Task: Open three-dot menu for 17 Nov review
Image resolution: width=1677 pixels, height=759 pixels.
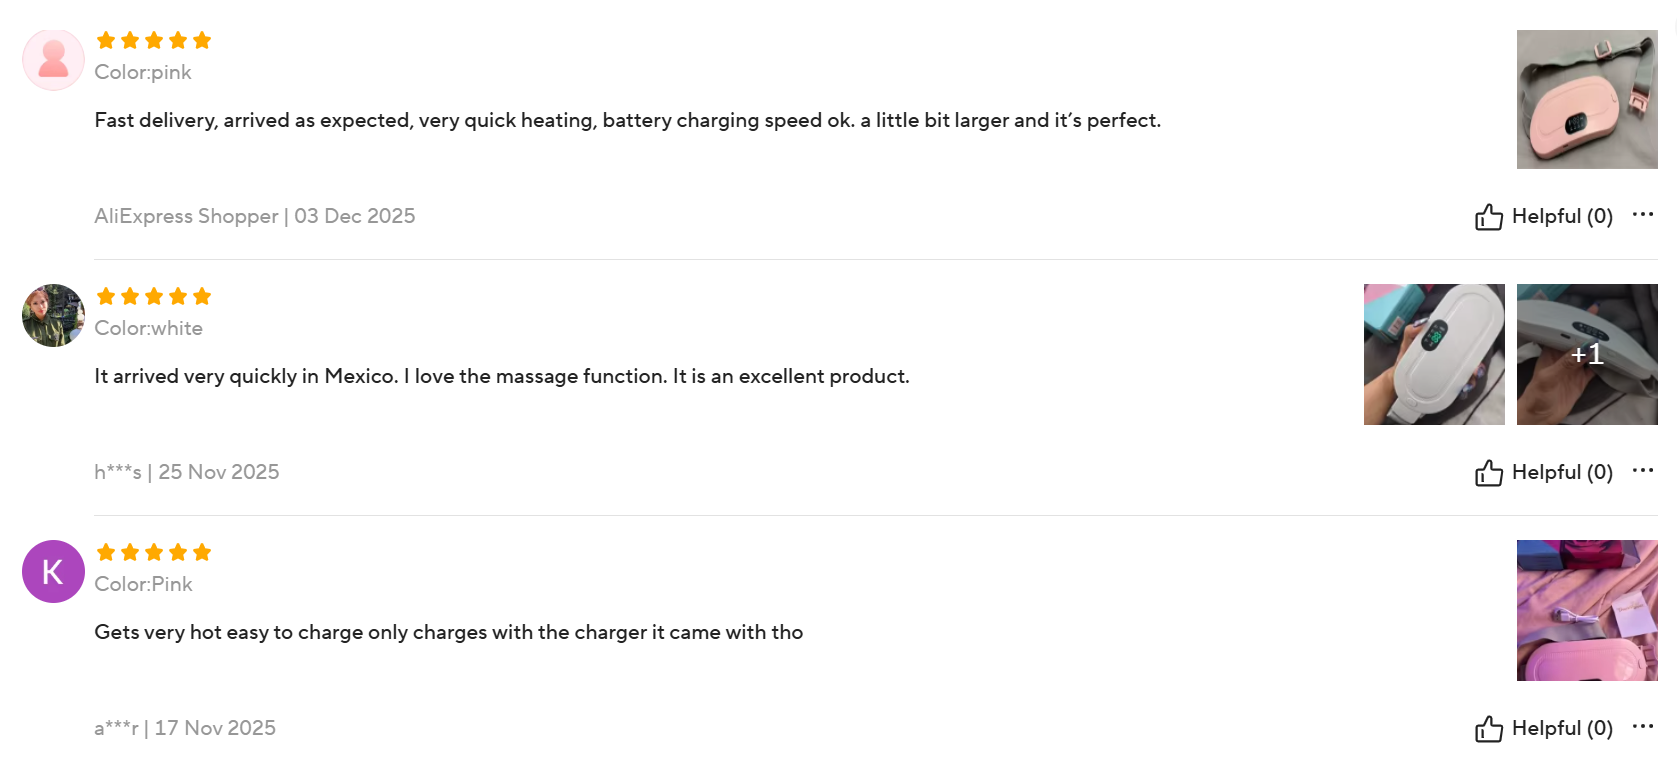Action: click(1642, 727)
